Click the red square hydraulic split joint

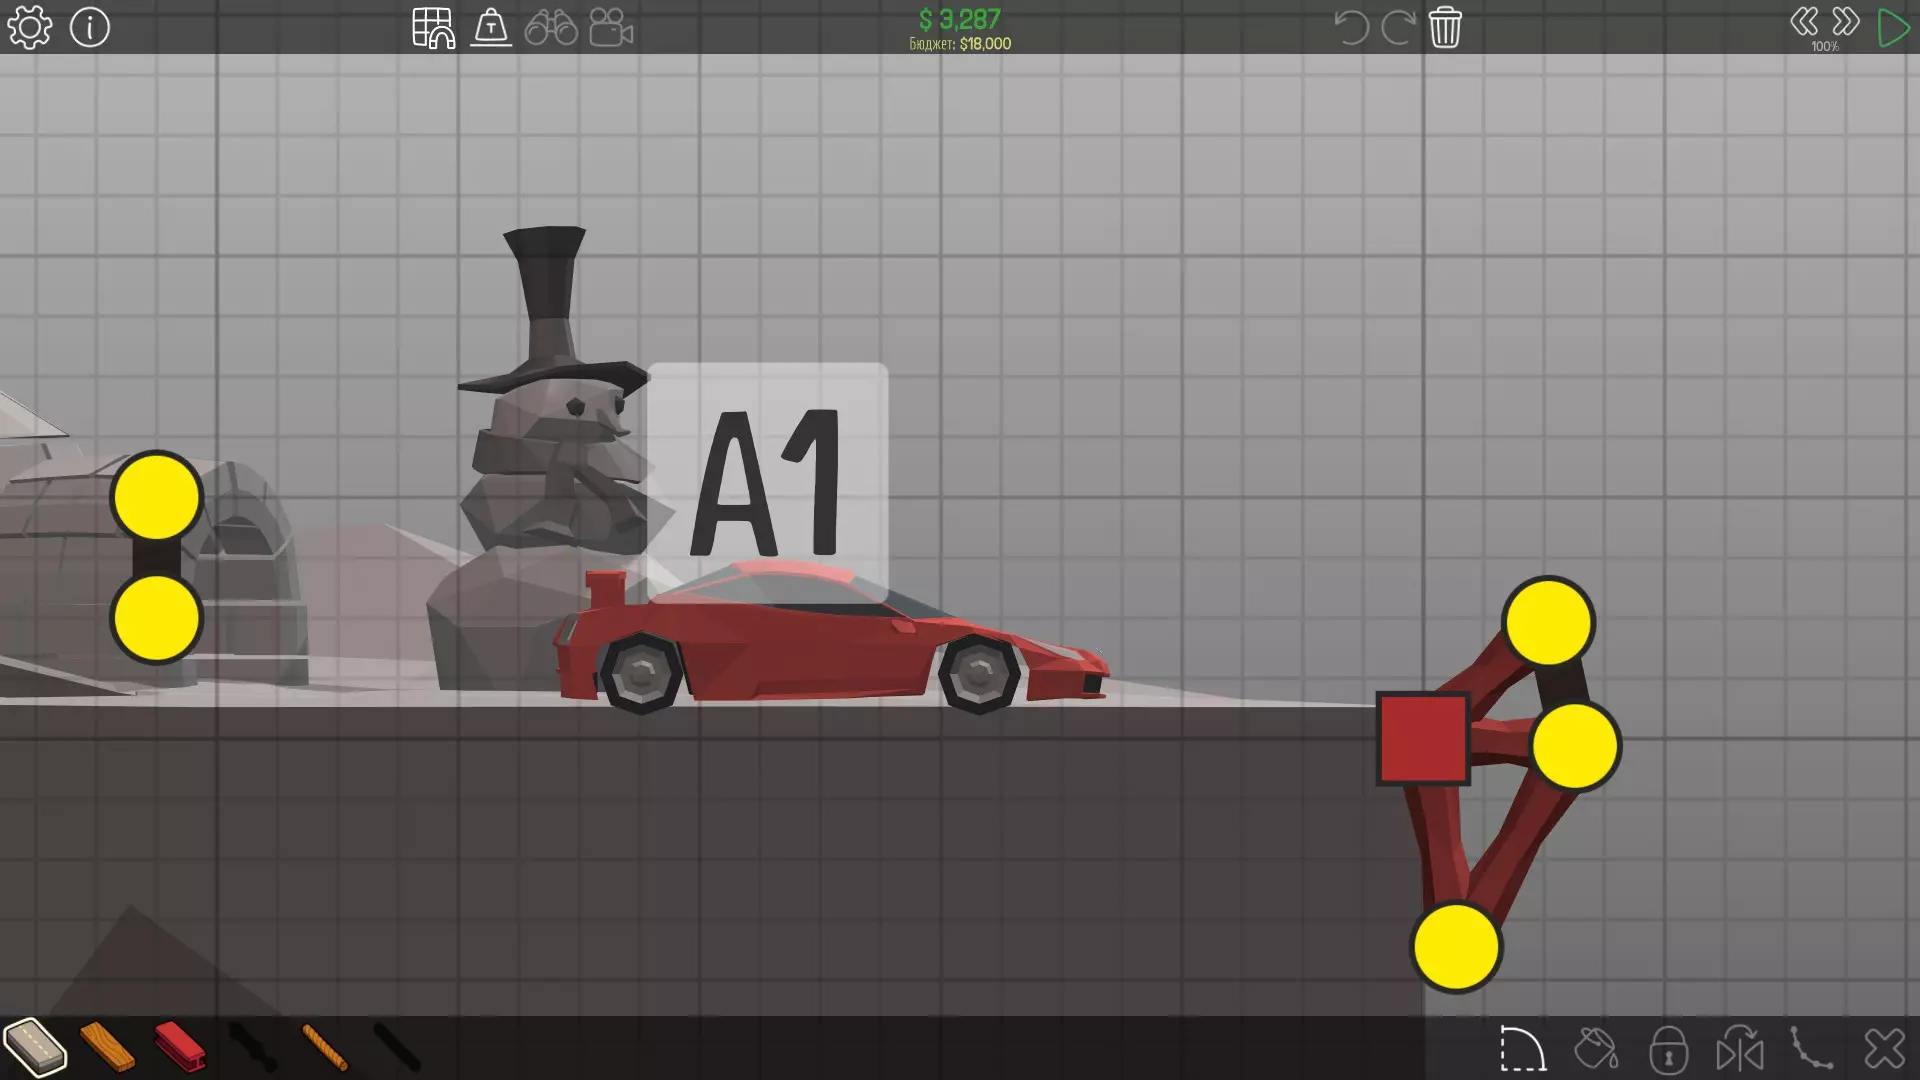point(1423,739)
